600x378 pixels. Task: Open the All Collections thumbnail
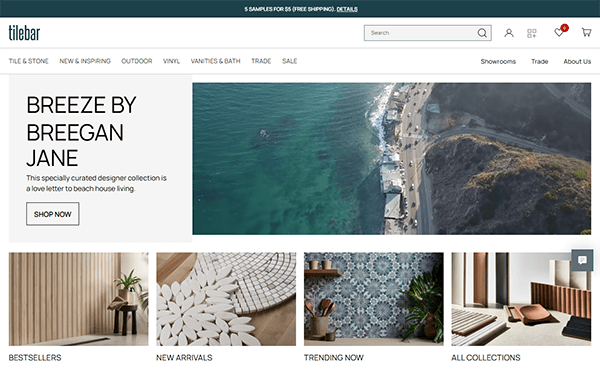point(521,299)
